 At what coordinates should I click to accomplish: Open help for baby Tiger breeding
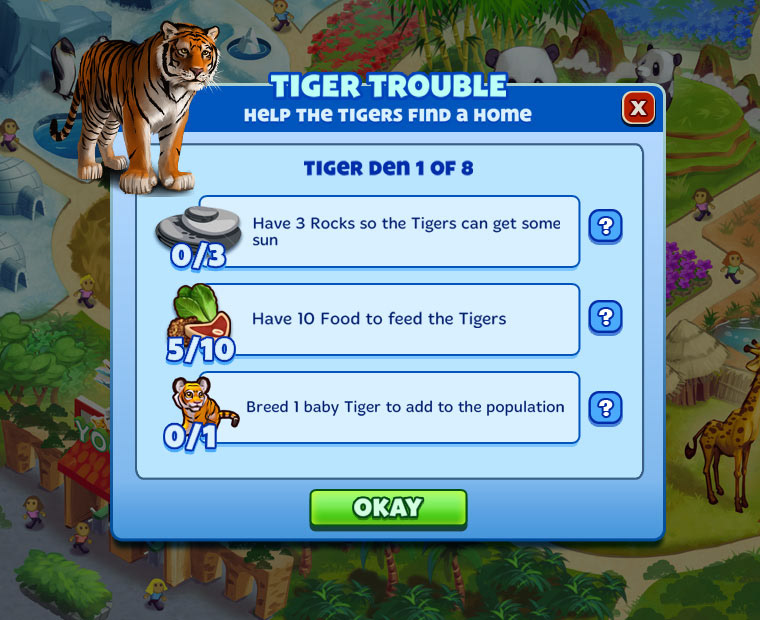coord(605,408)
